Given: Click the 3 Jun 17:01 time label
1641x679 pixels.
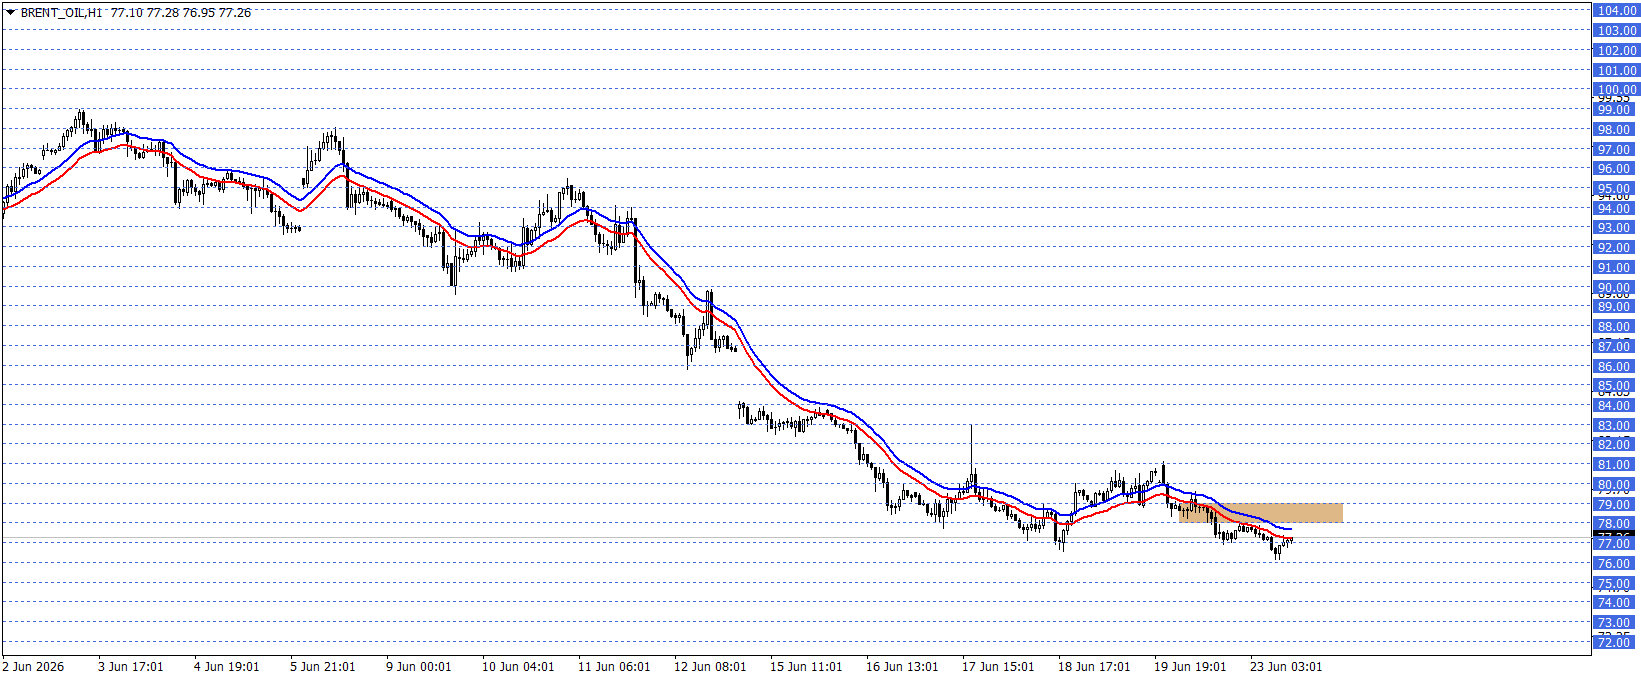Looking at the screenshot, I should tap(130, 667).
